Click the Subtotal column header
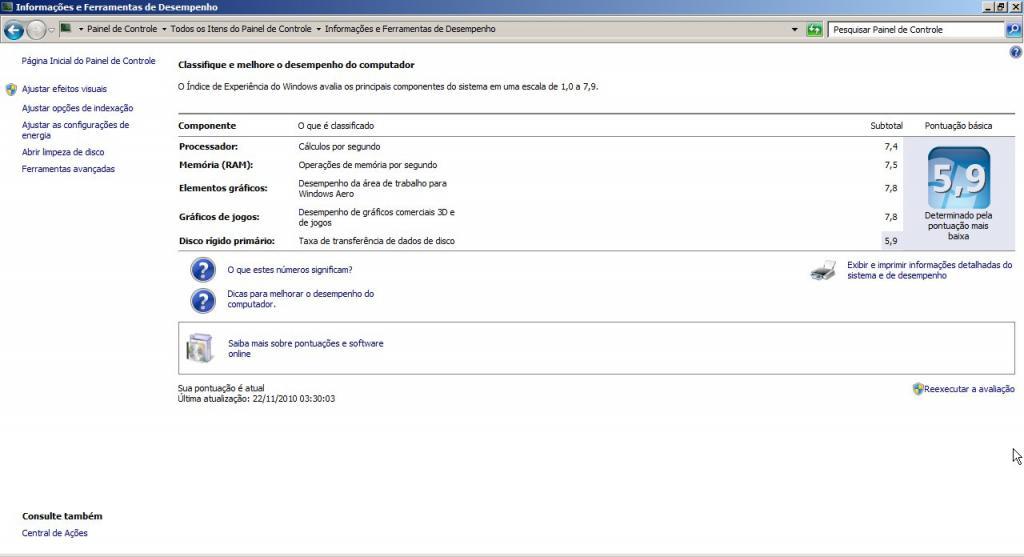 tap(886, 126)
